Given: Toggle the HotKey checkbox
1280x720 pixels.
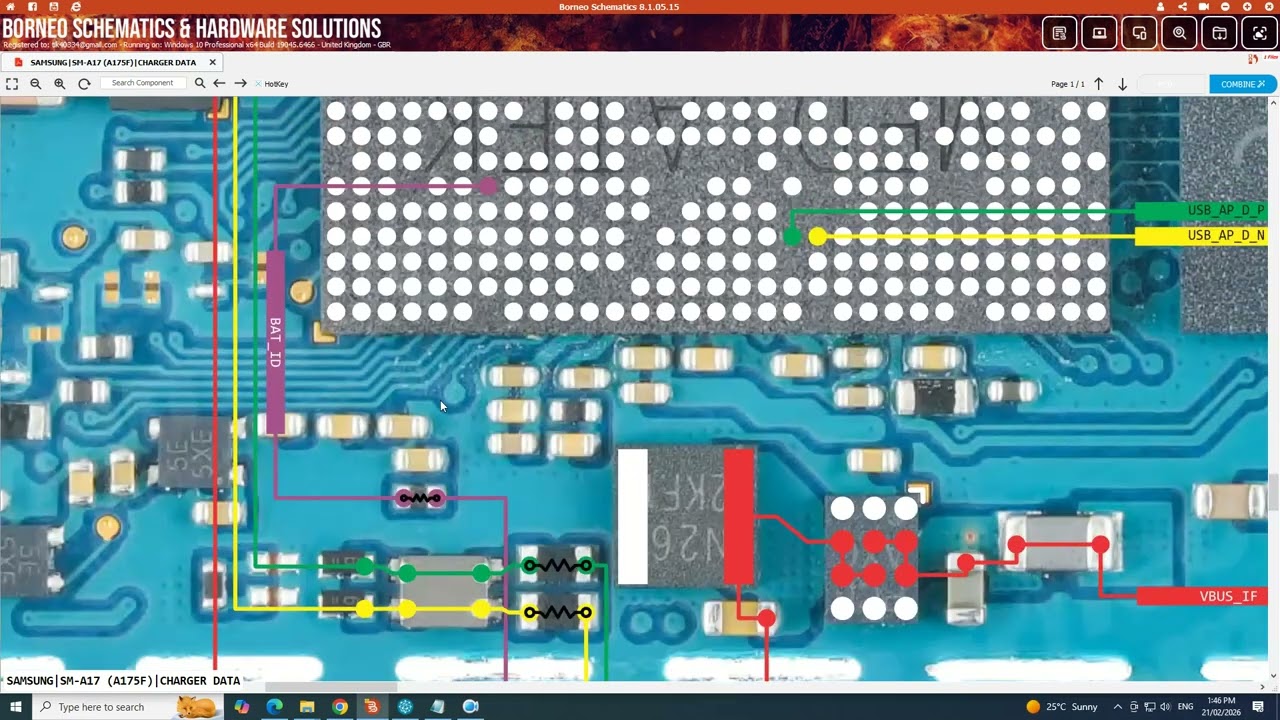Looking at the screenshot, I should [x=258, y=84].
